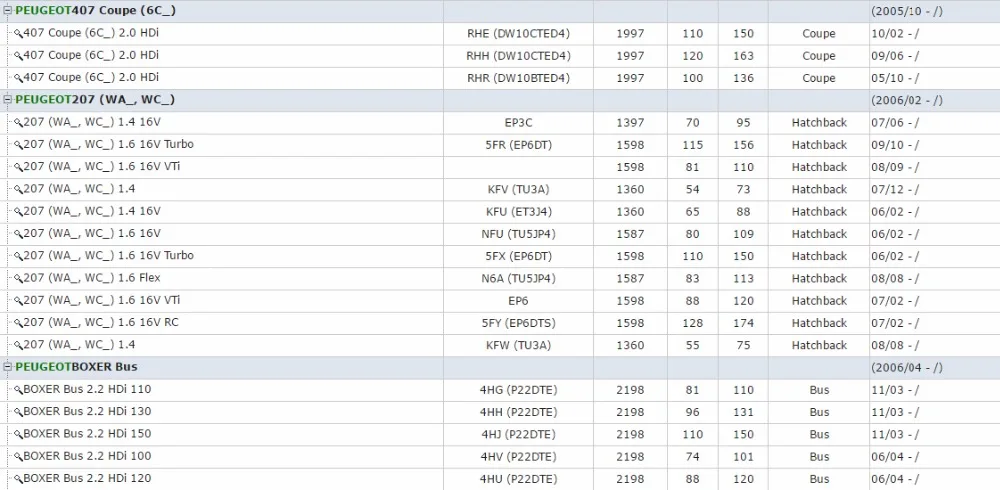This screenshot has height=490, width=1000.
Task: Click engine code N6A (TU5JP4)
Action: coord(518,279)
